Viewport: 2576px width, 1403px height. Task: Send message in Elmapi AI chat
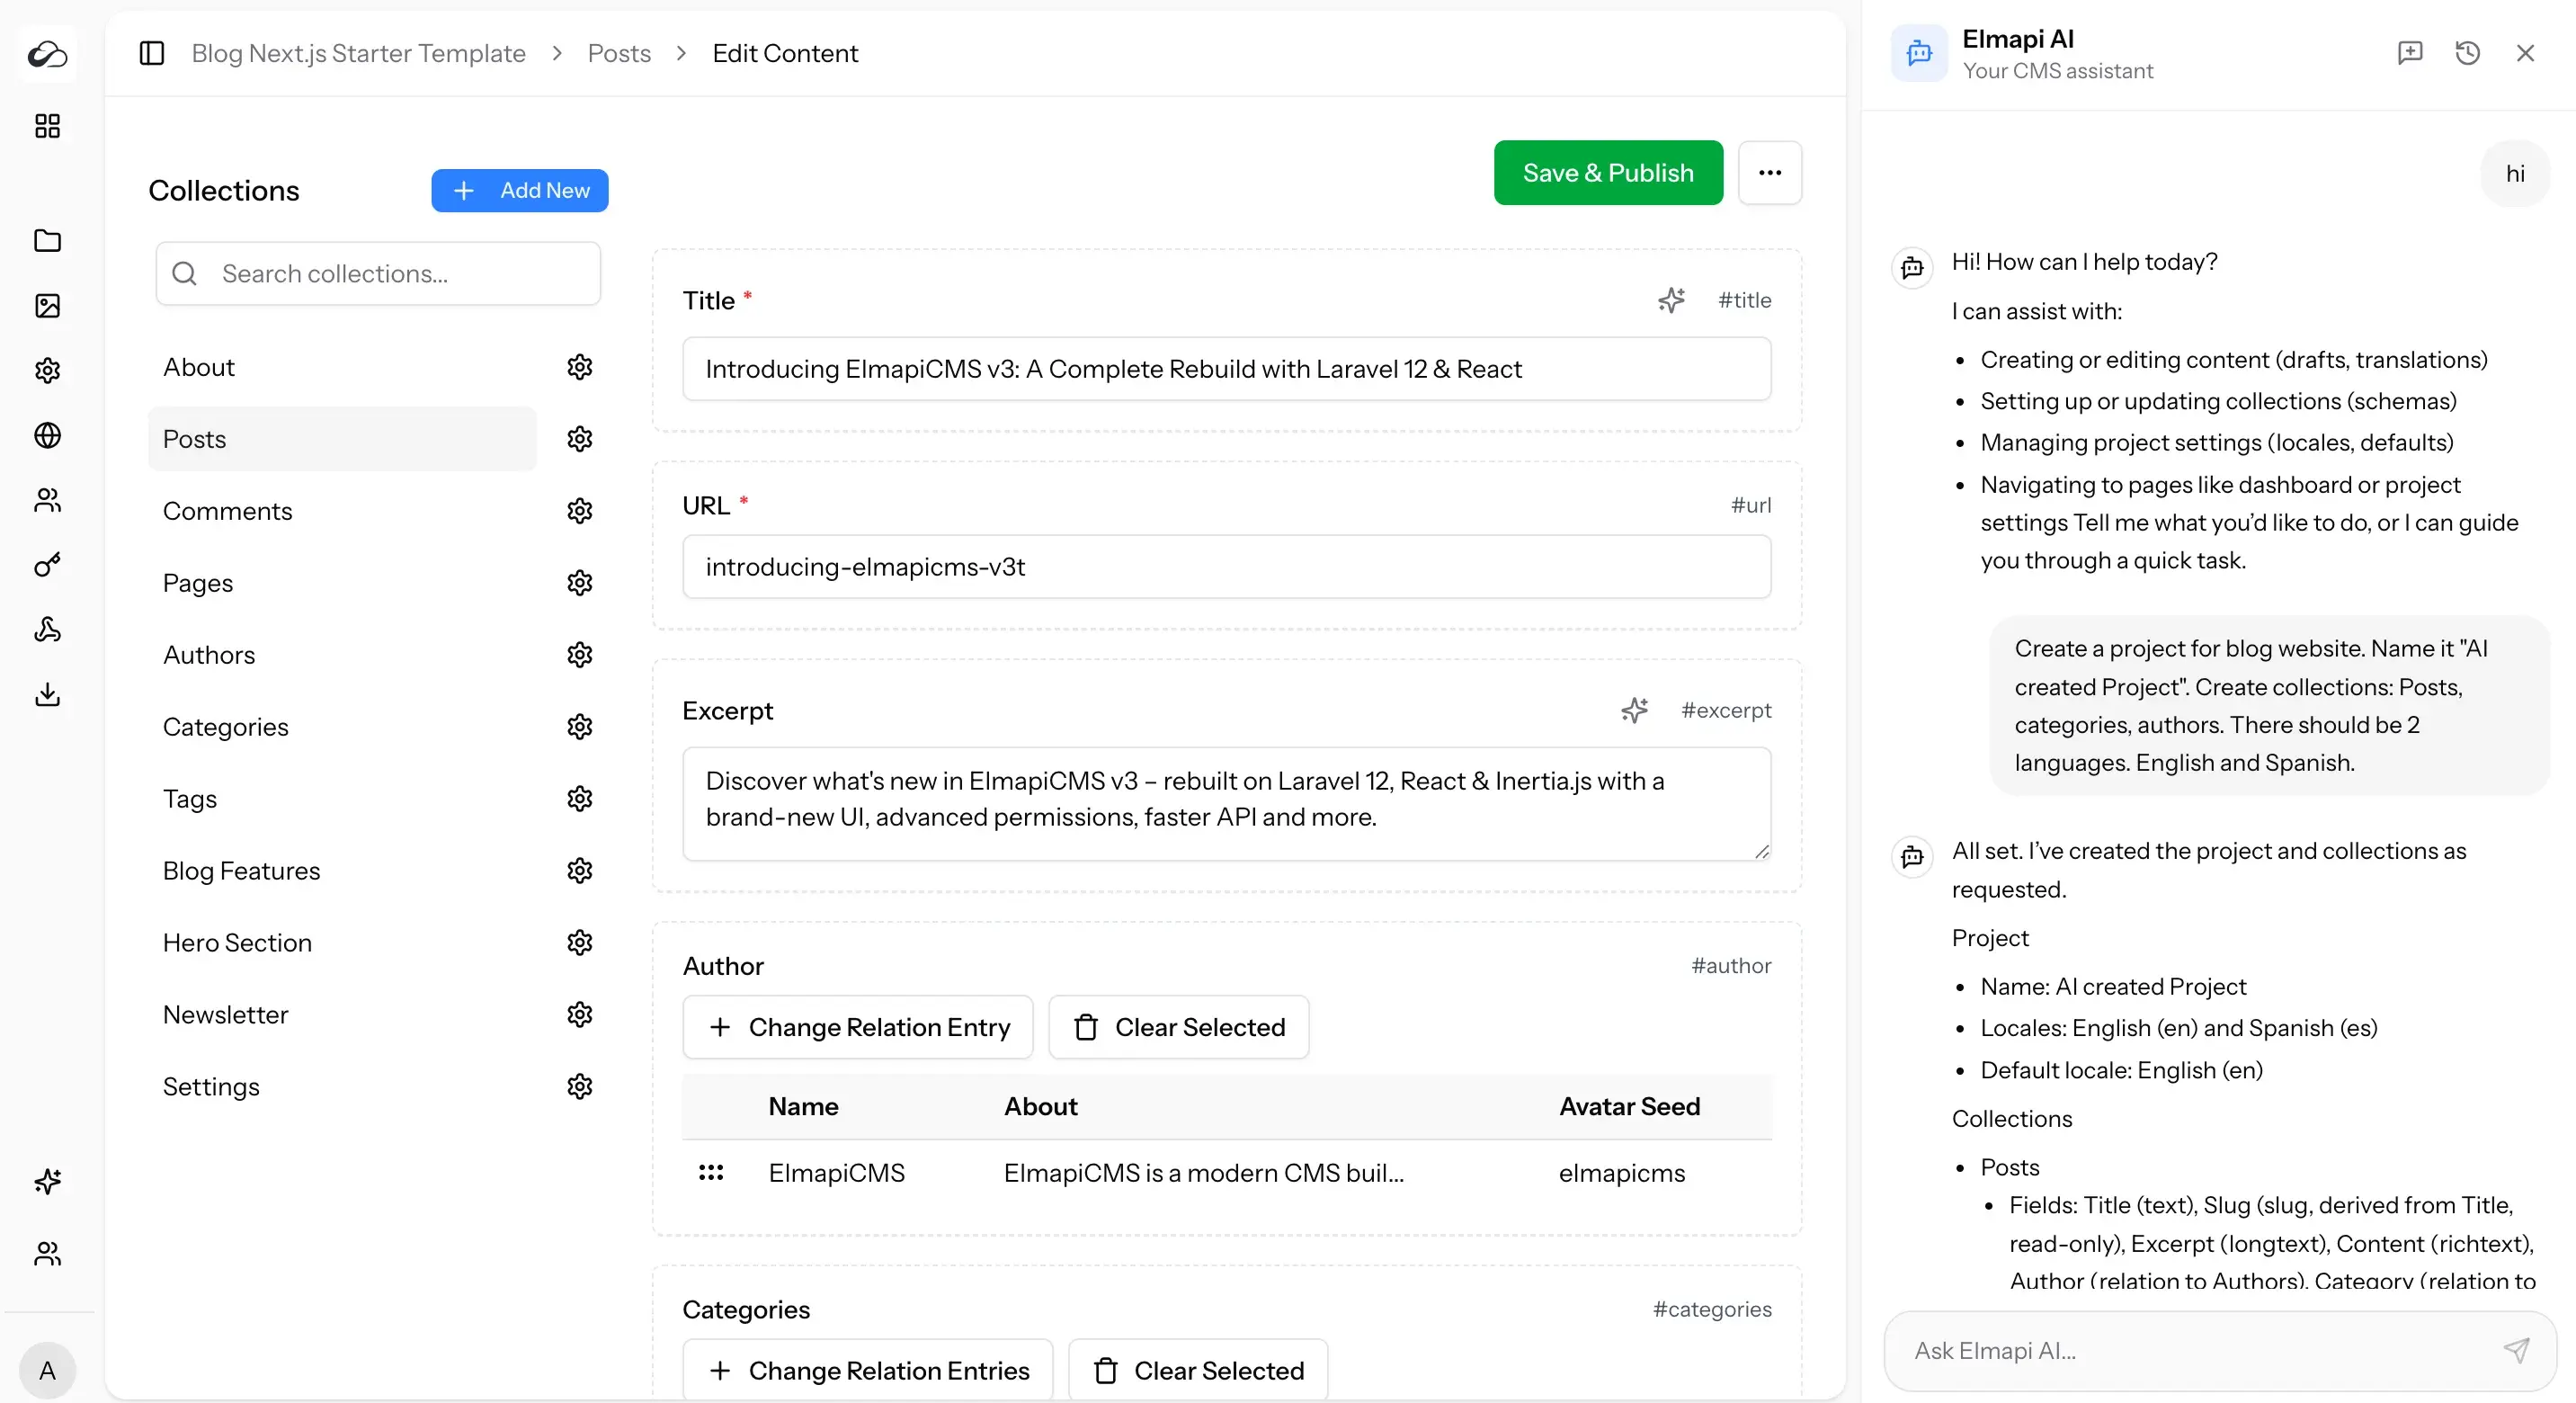2517,1351
